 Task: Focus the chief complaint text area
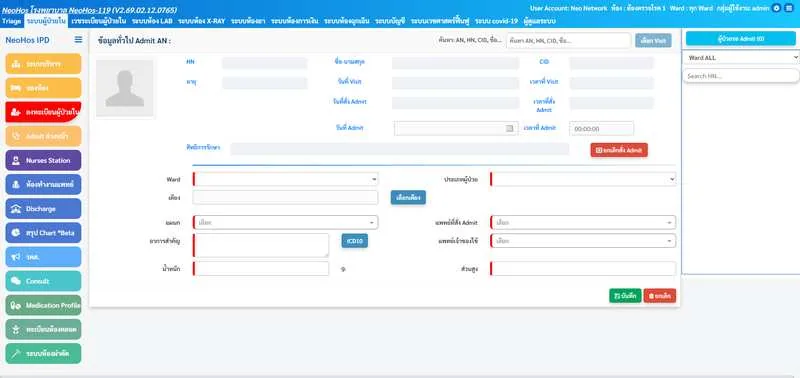261,245
